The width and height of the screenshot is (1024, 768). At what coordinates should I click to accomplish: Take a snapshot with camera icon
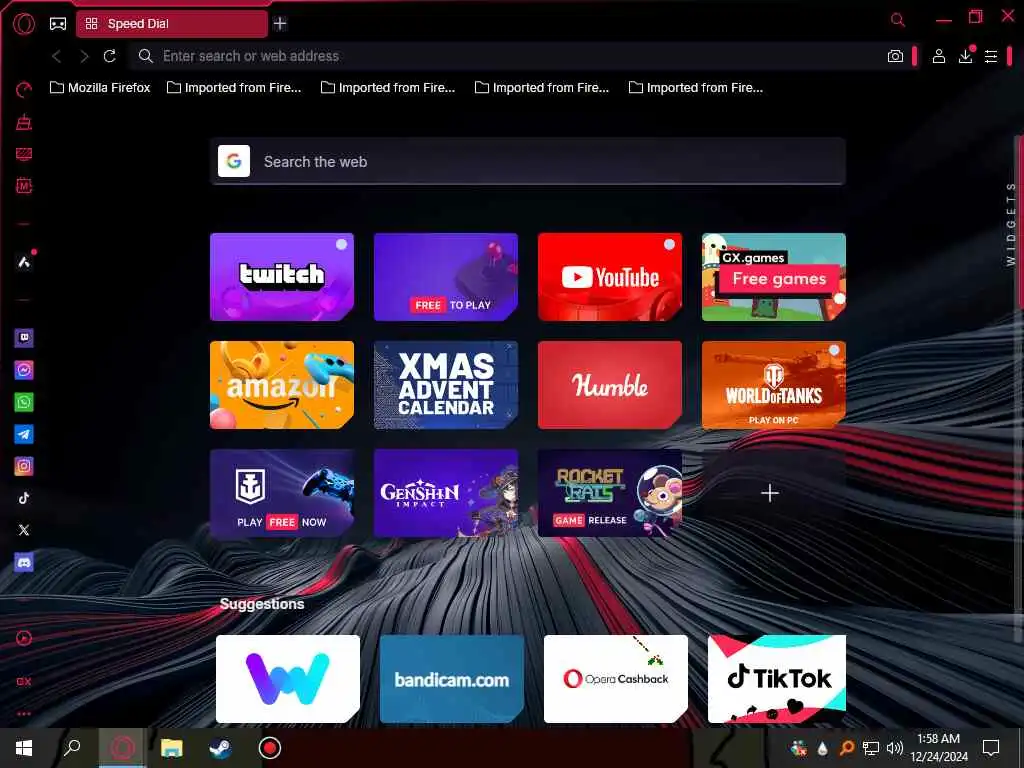click(x=895, y=57)
